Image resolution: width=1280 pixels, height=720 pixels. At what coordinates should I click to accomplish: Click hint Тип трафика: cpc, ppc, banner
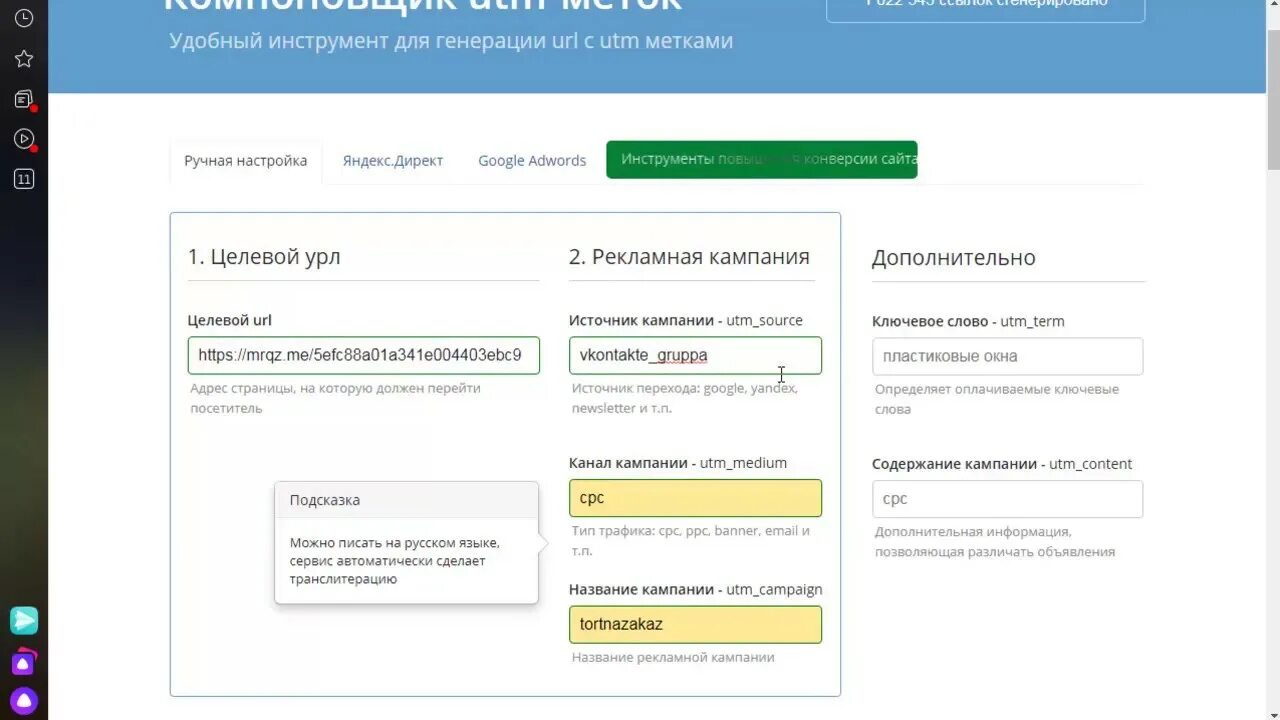click(x=691, y=541)
